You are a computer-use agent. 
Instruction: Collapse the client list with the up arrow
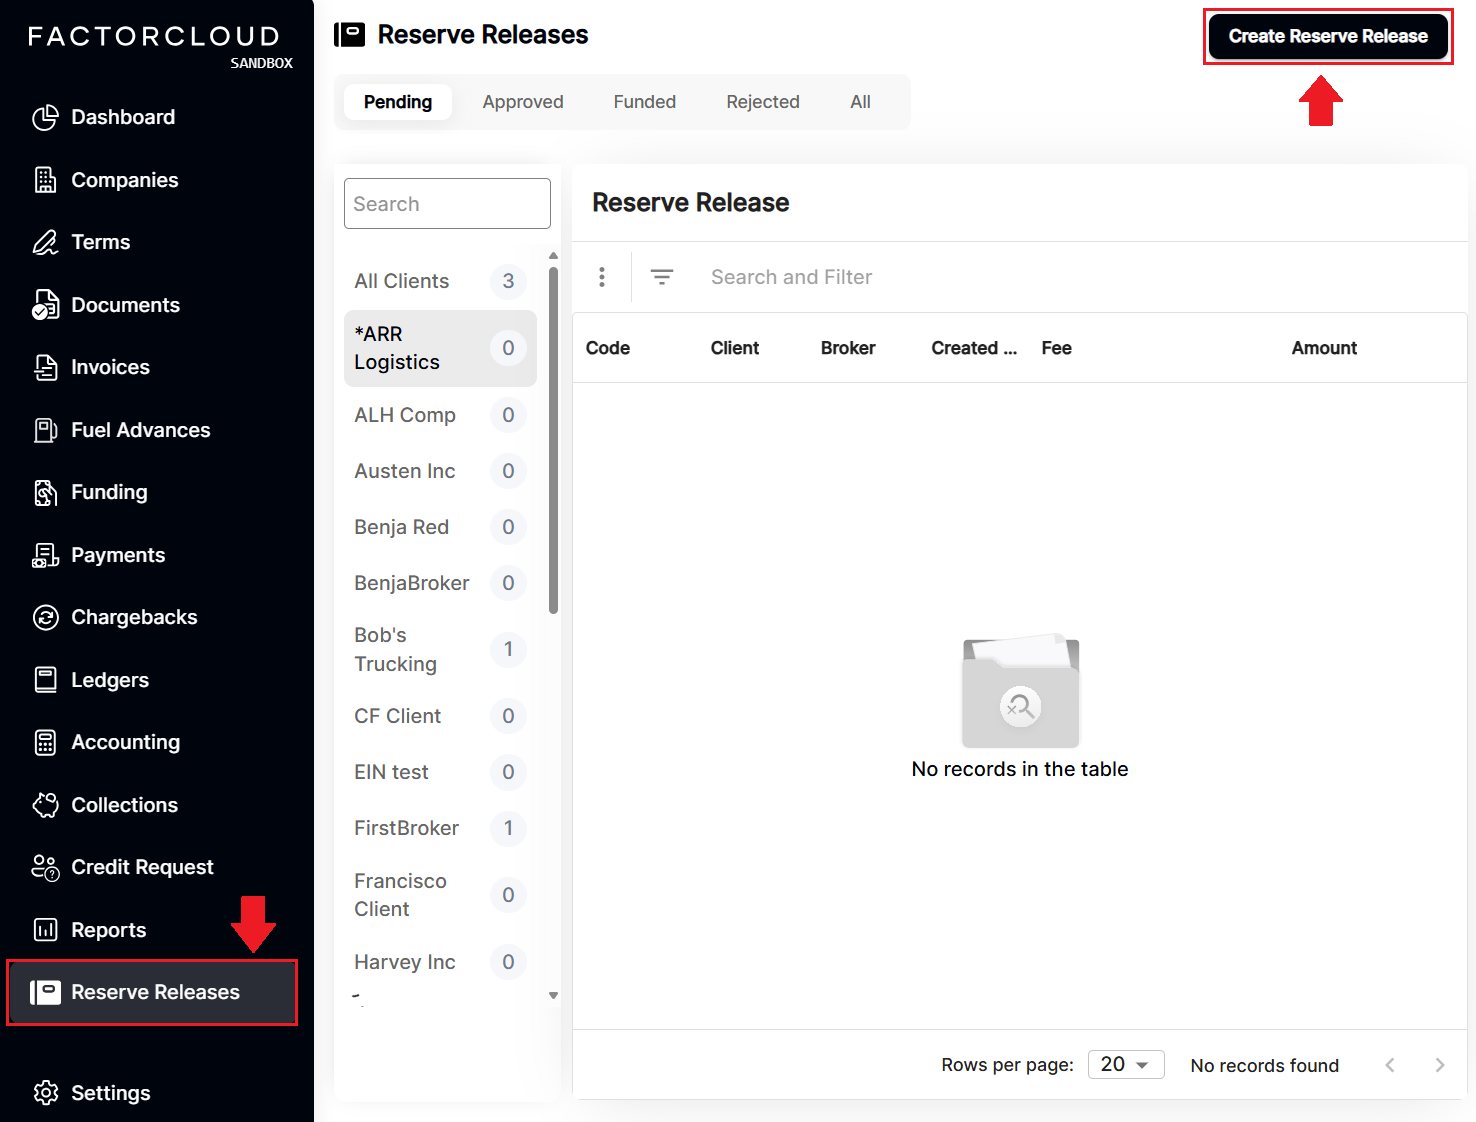(x=553, y=256)
